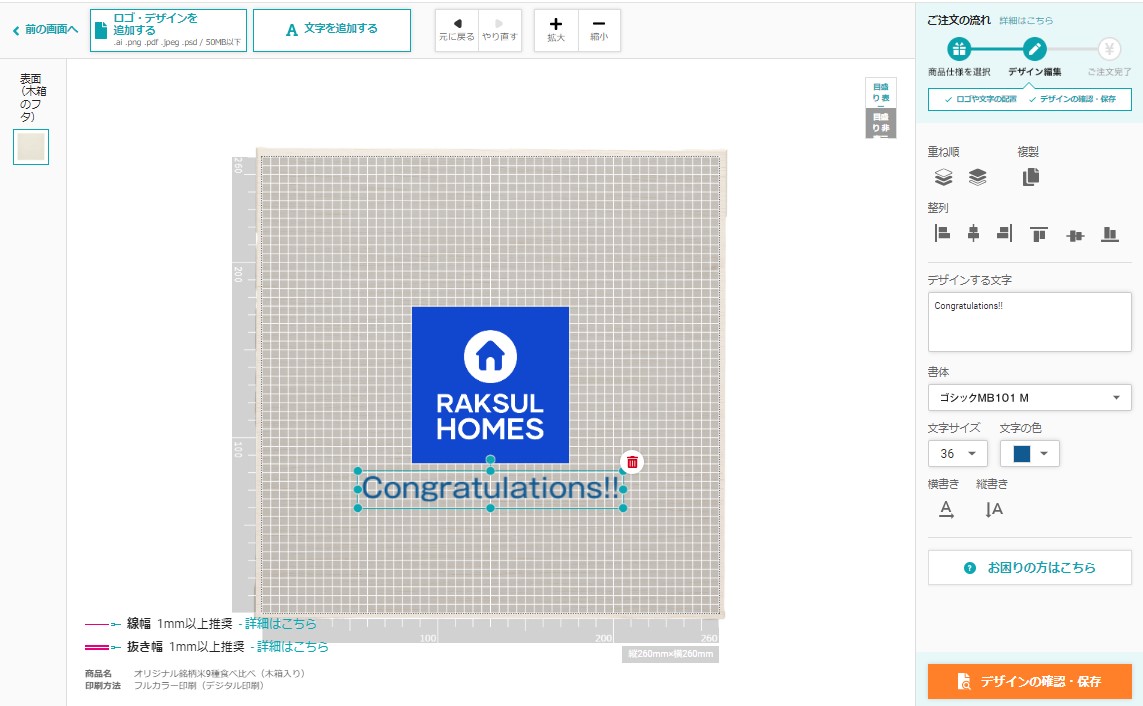Set text to horizontal writing (横書き)
1143x706 pixels.
tap(946, 509)
